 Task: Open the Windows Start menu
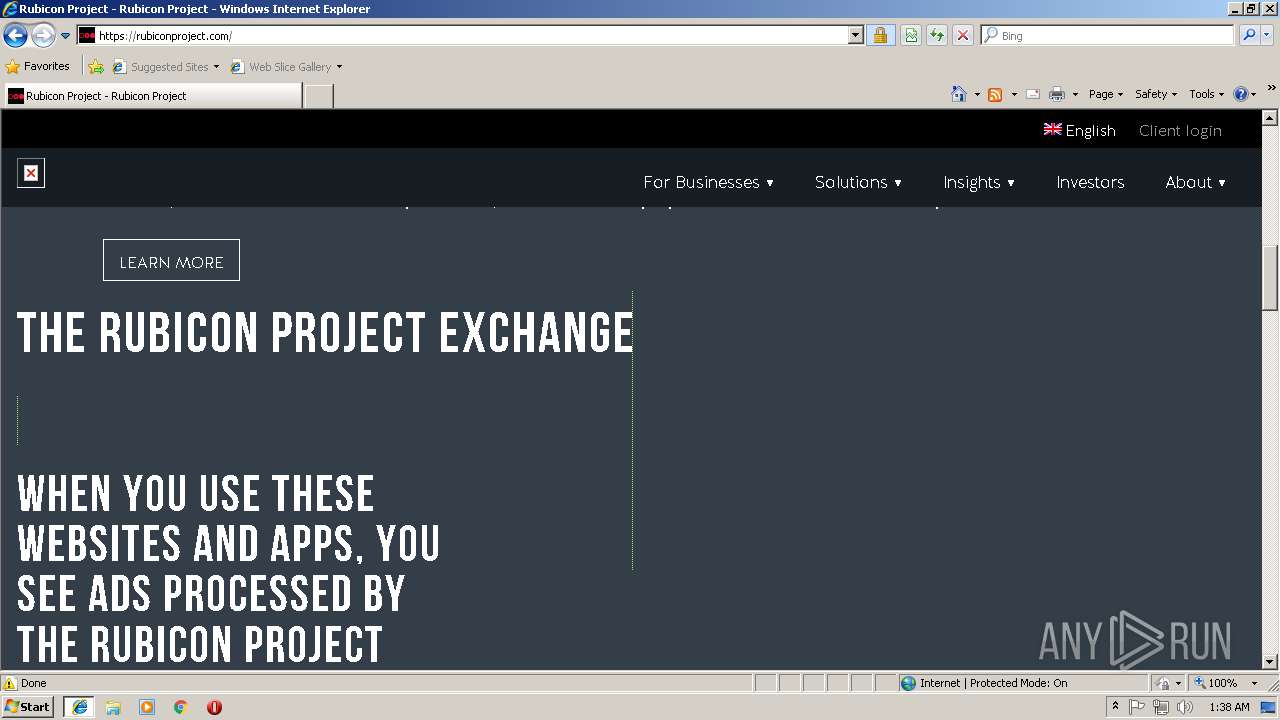(x=28, y=707)
